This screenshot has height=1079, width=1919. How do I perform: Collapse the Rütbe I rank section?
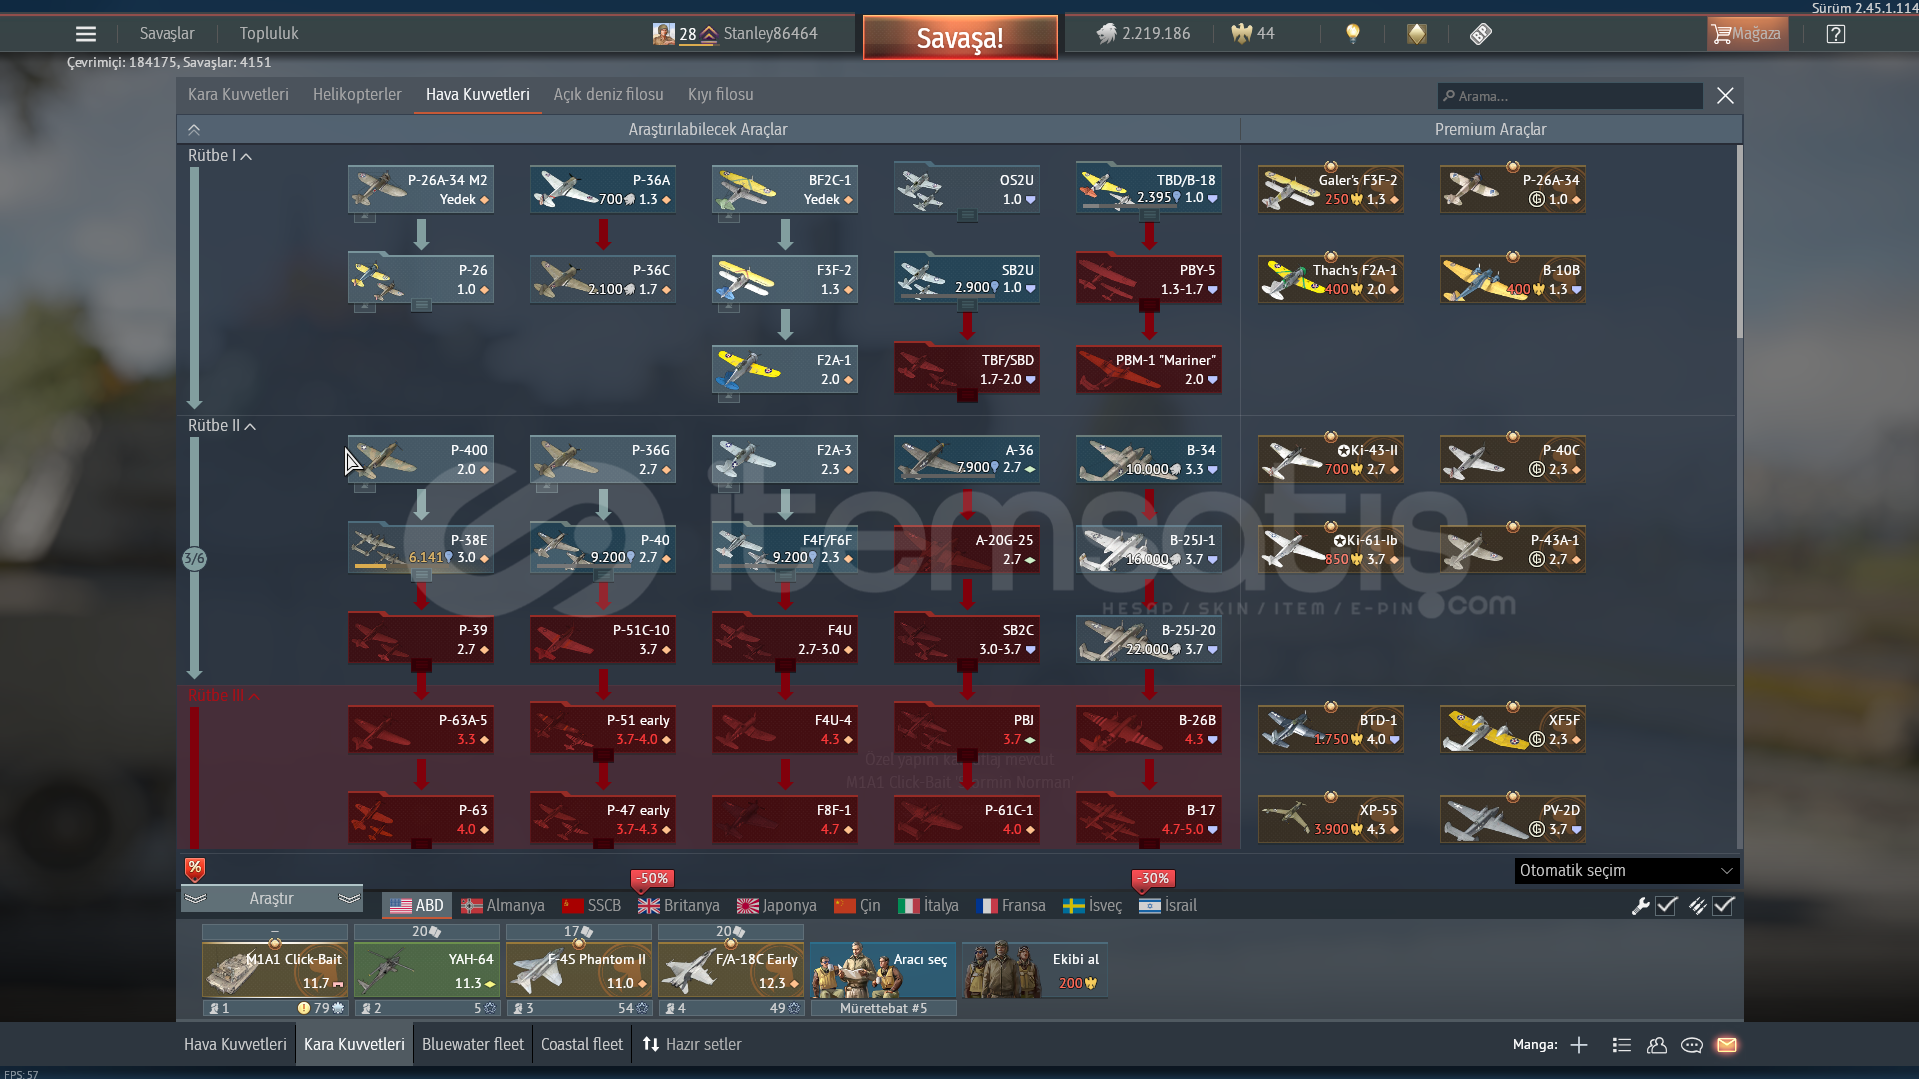220,156
